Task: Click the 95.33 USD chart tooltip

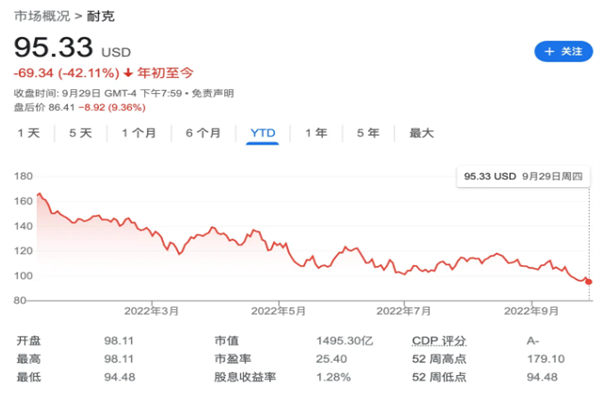Action: [x=523, y=176]
